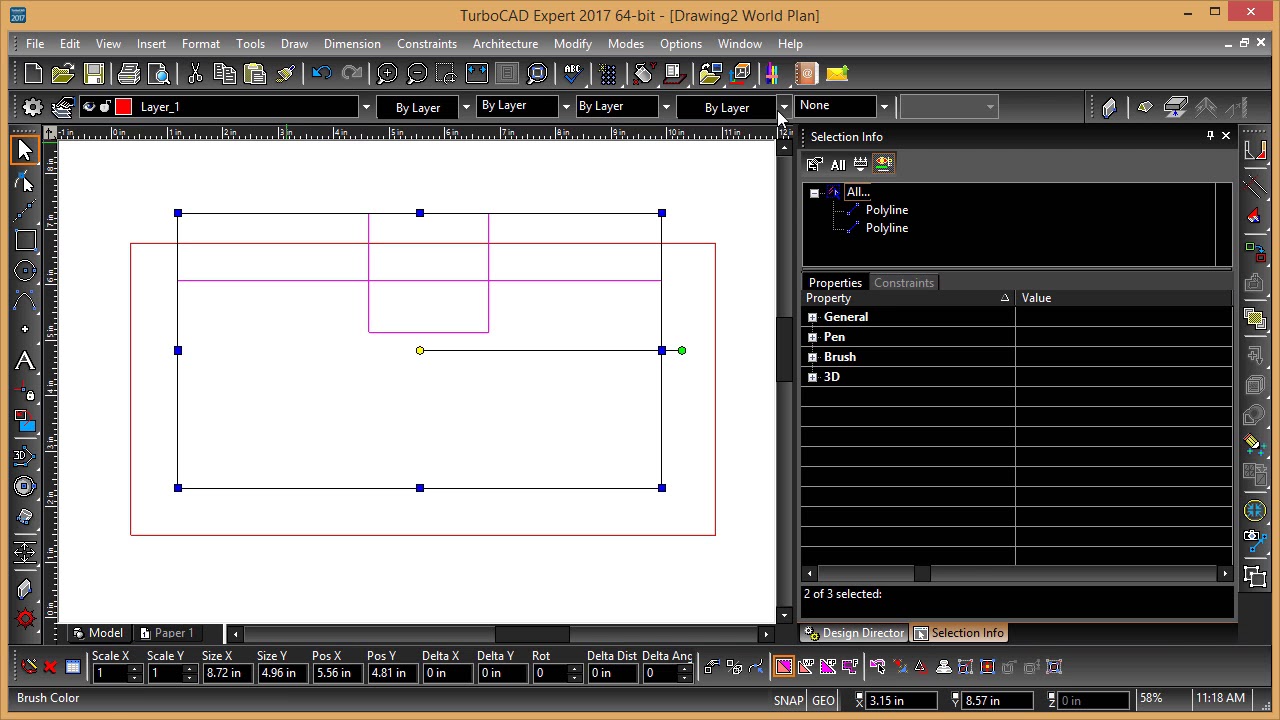Activate the Format Painter brush icon
The image size is (1280, 720).
click(x=285, y=73)
